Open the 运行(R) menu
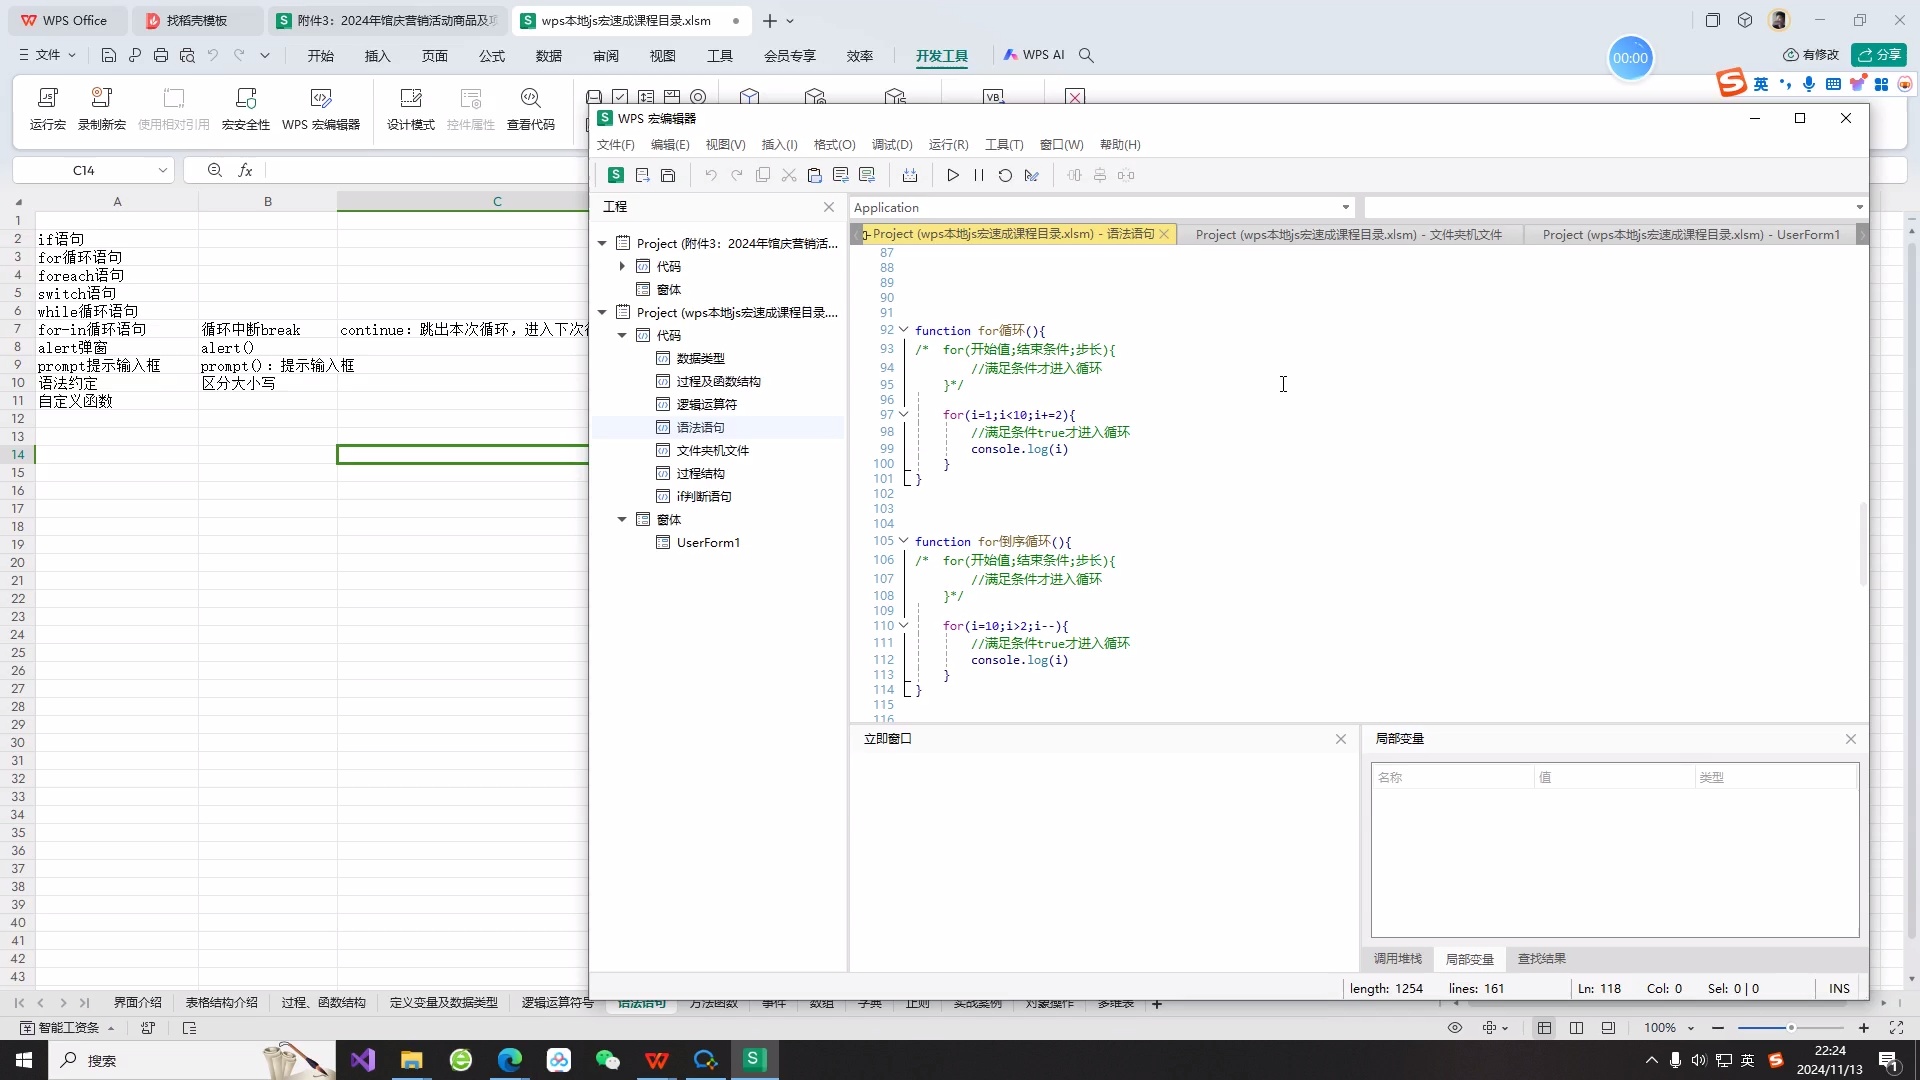This screenshot has width=1920, height=1080. 947,144
